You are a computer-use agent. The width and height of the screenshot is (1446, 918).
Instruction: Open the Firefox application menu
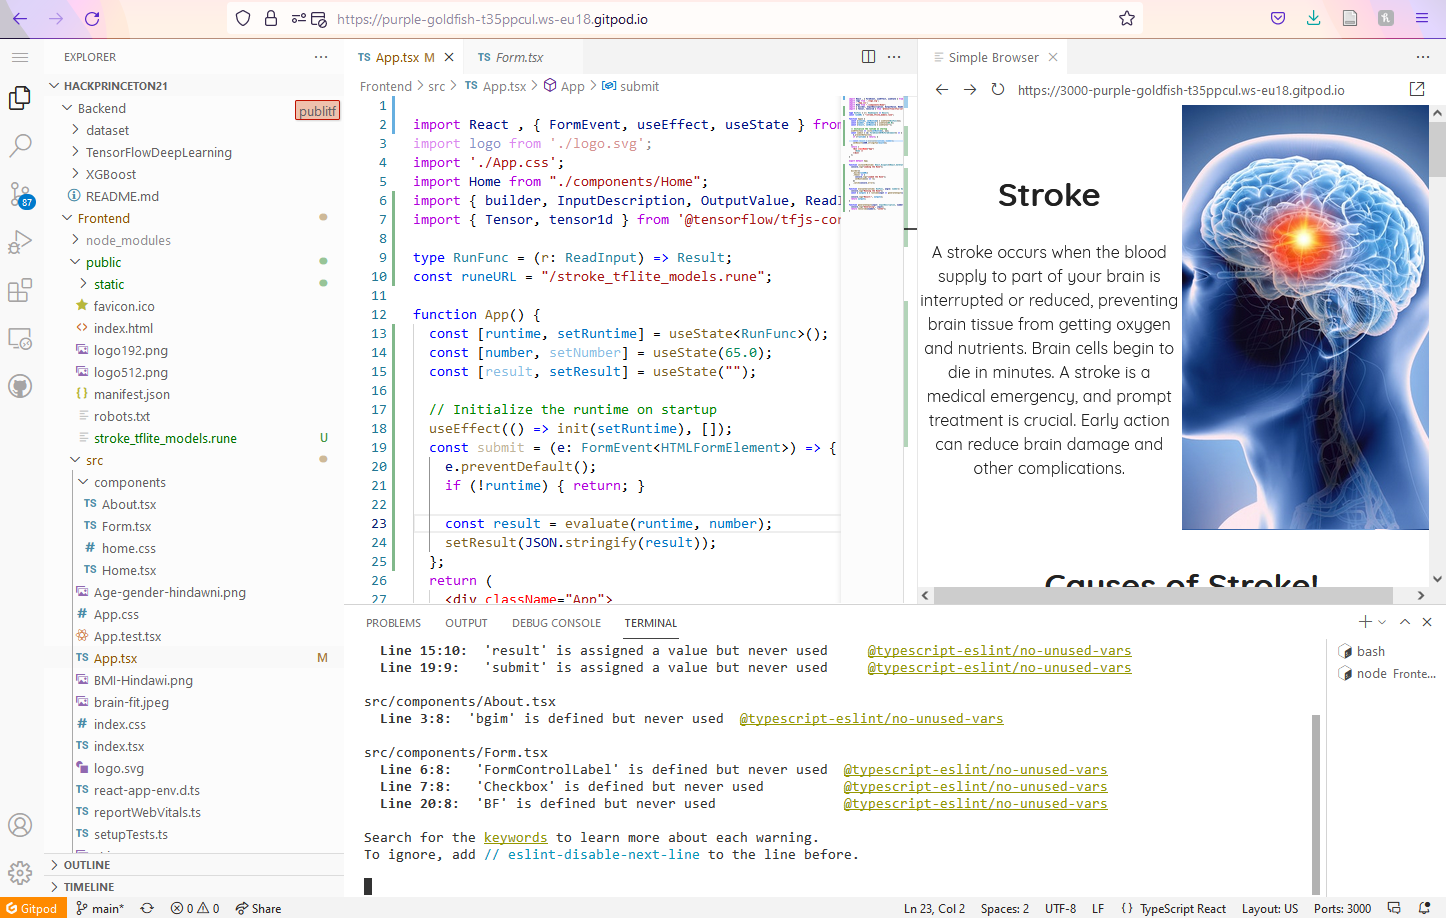(1421, 18)
